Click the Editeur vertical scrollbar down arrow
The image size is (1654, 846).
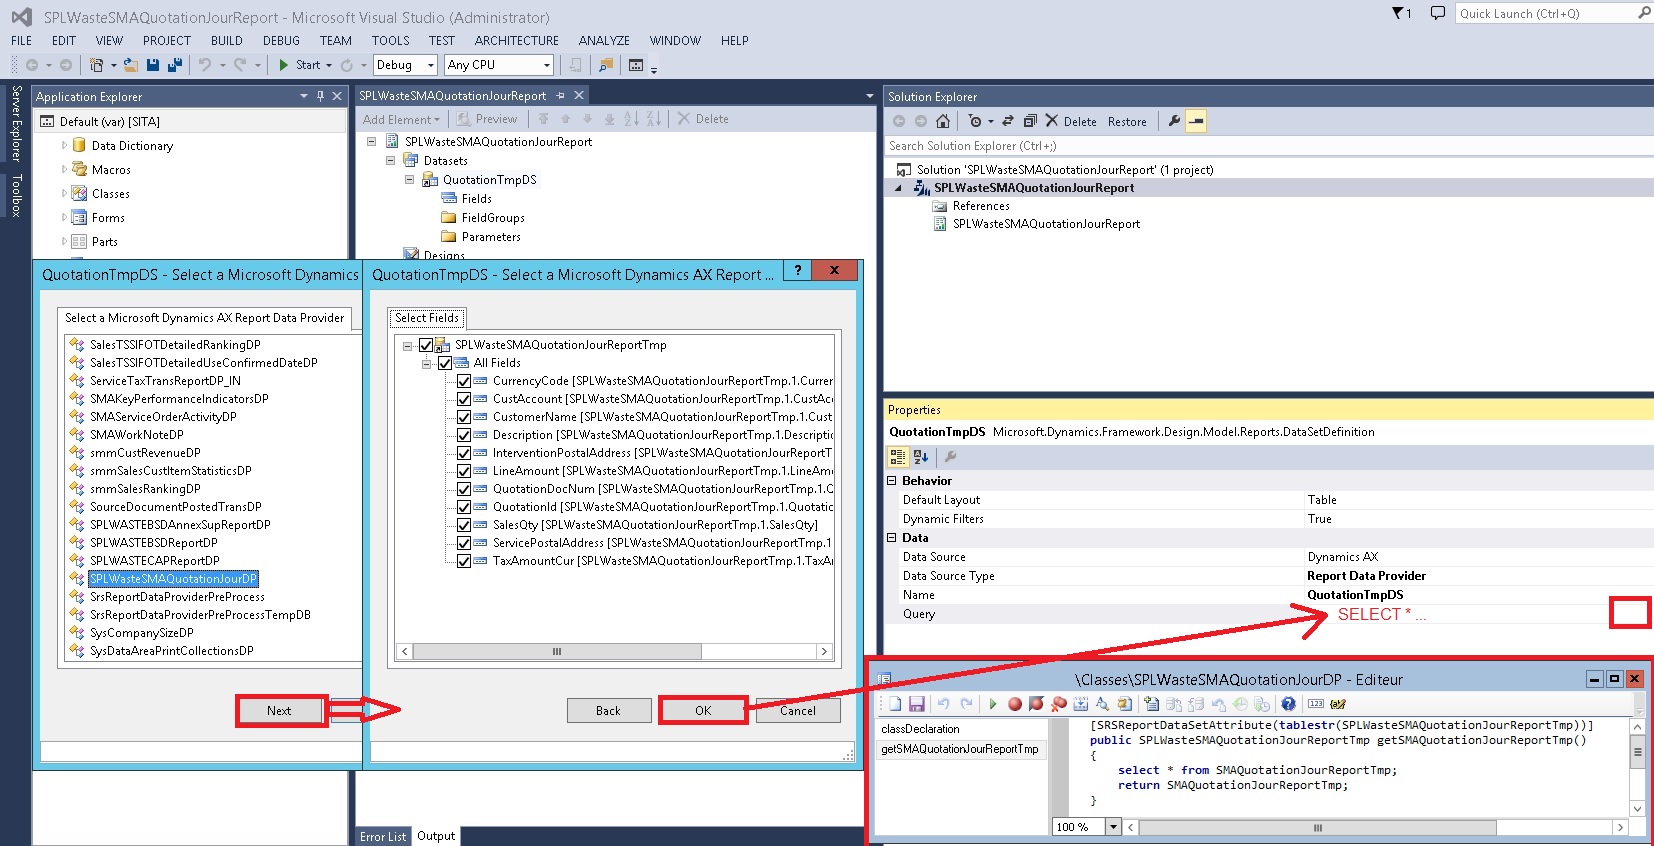point(1637,808)
